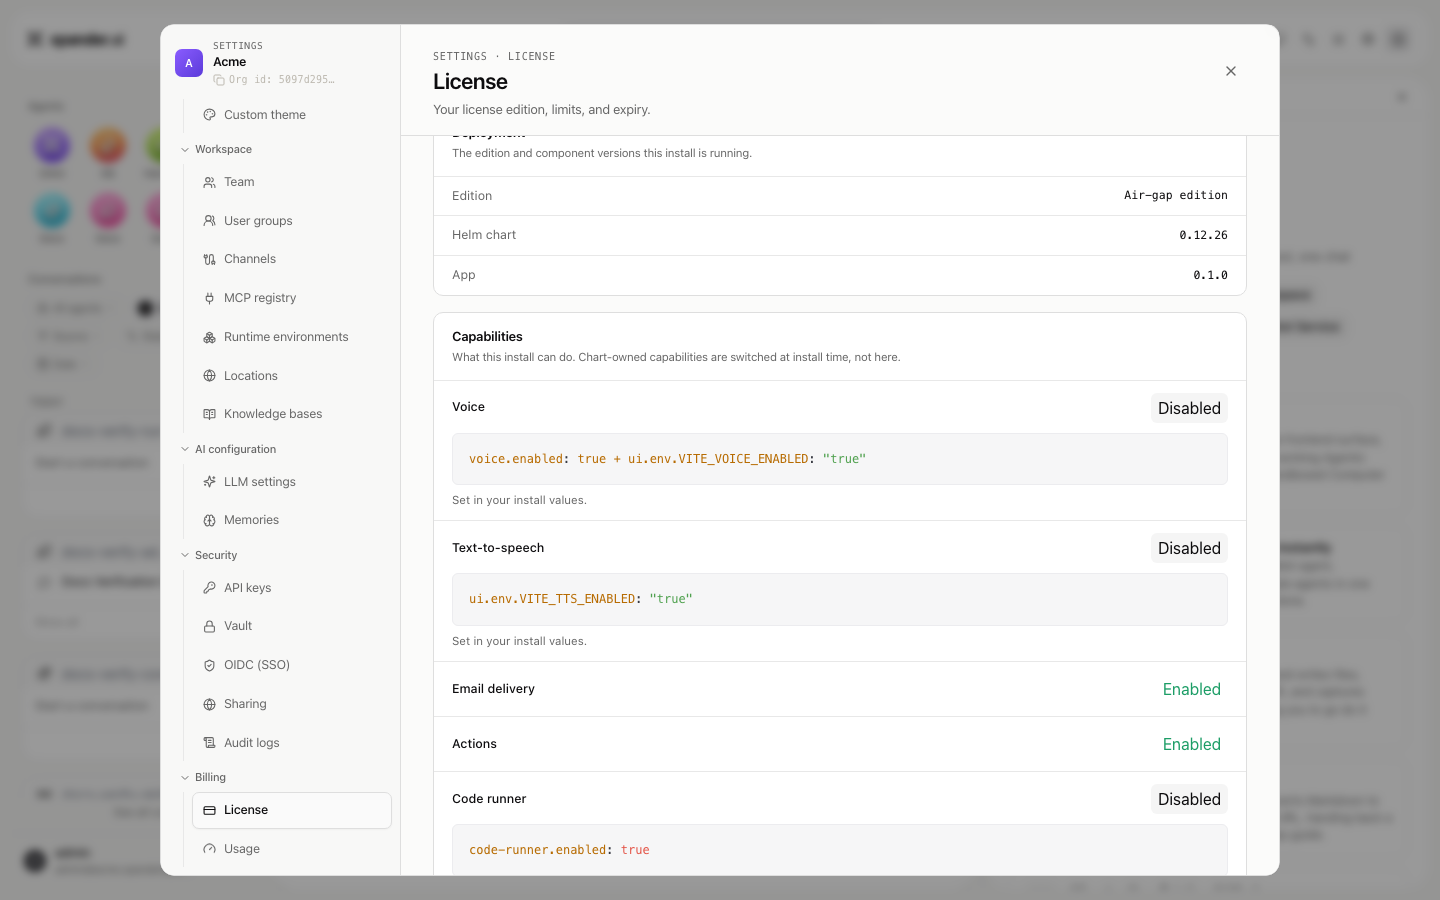Click the Vault lock icon
The image size is (1440, 900).
pyautogui.click(x=210, y=626)
